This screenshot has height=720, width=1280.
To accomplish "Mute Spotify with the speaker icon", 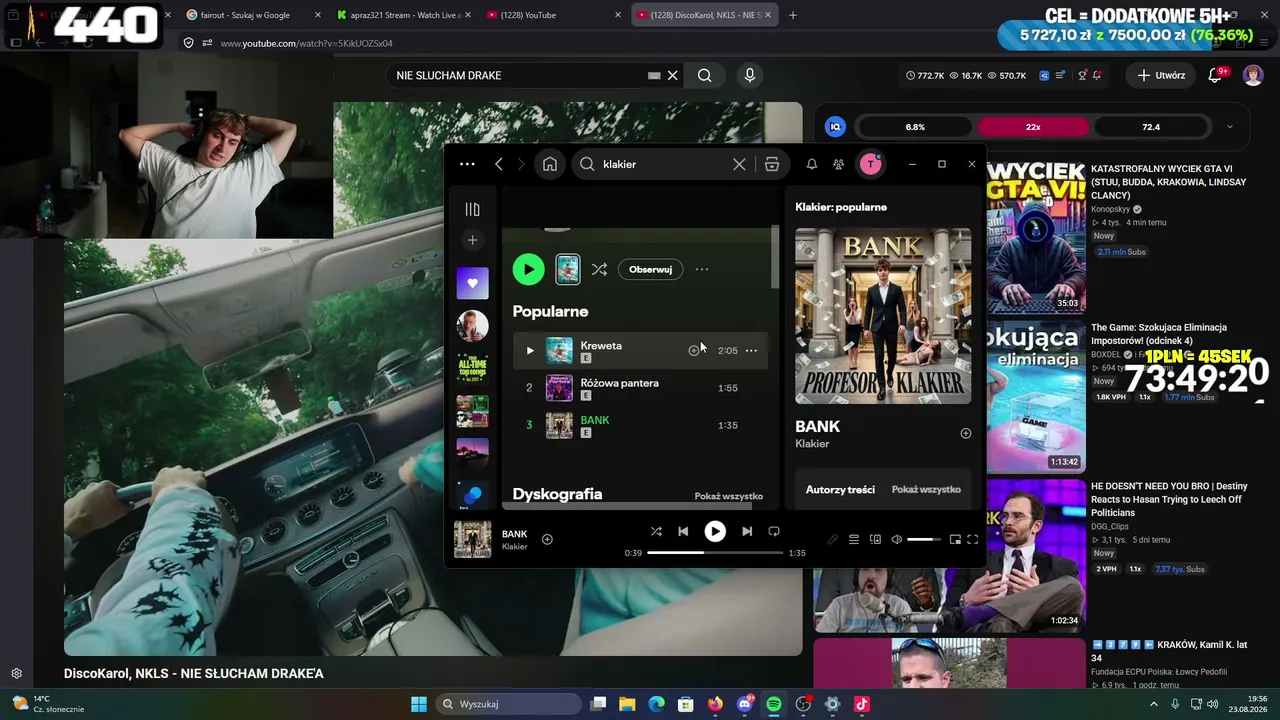I will [897, 540].
